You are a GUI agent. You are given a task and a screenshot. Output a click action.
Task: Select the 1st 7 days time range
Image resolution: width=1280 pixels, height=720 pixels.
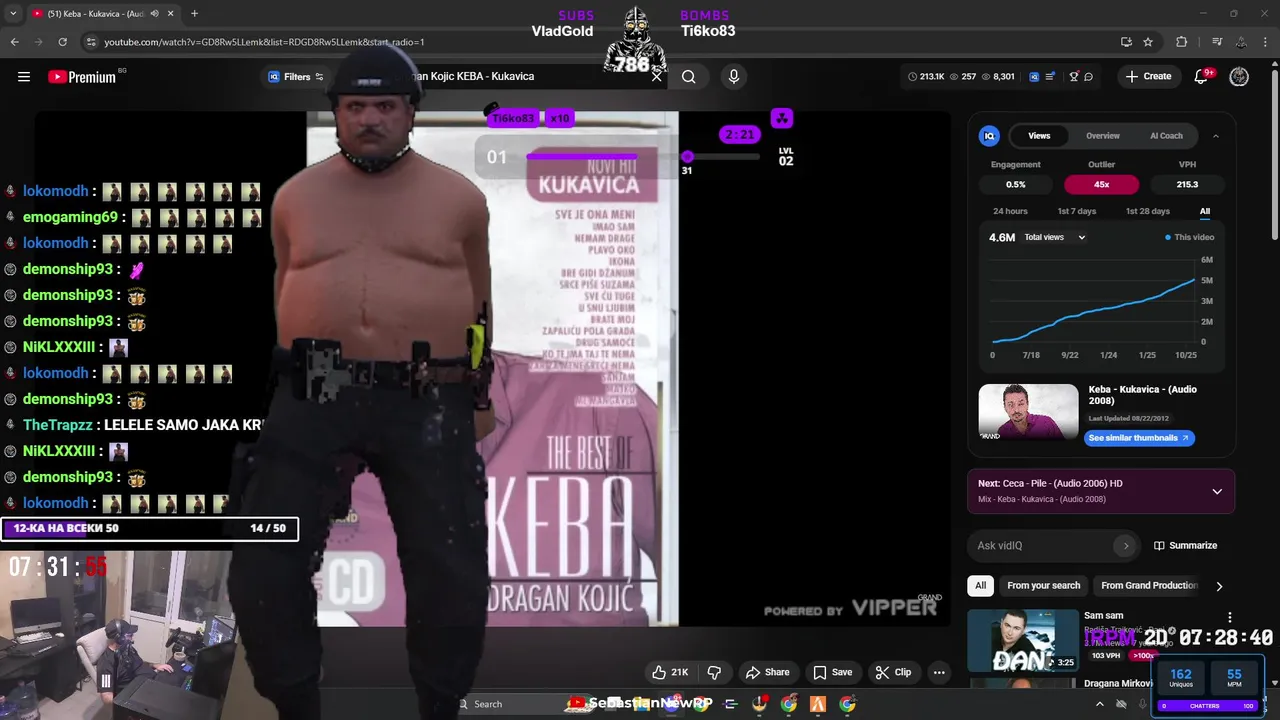coord(1077,211)
